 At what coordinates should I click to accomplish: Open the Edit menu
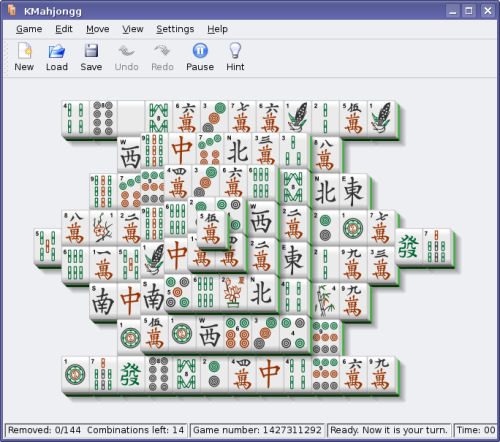[x=64, y=29]
